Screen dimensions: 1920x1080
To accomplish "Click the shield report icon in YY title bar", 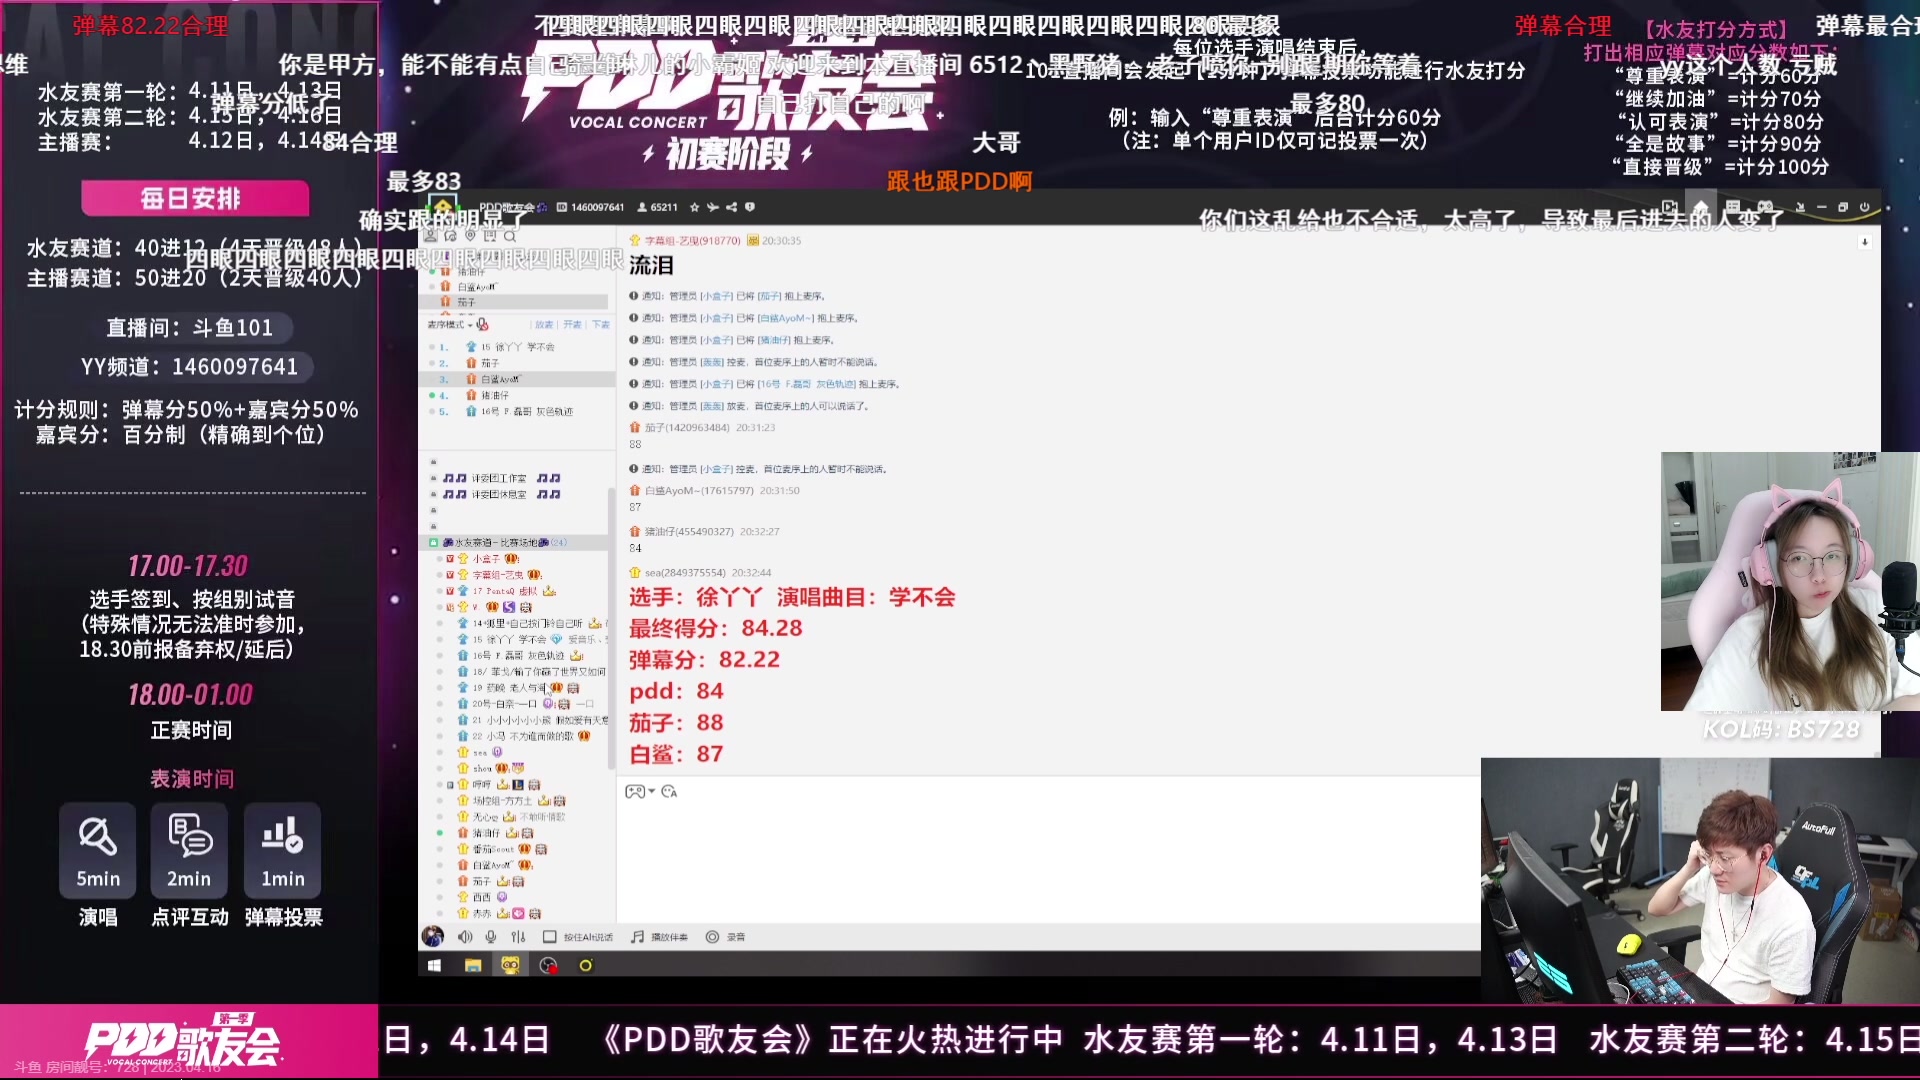I will click(x=750, y=207).
